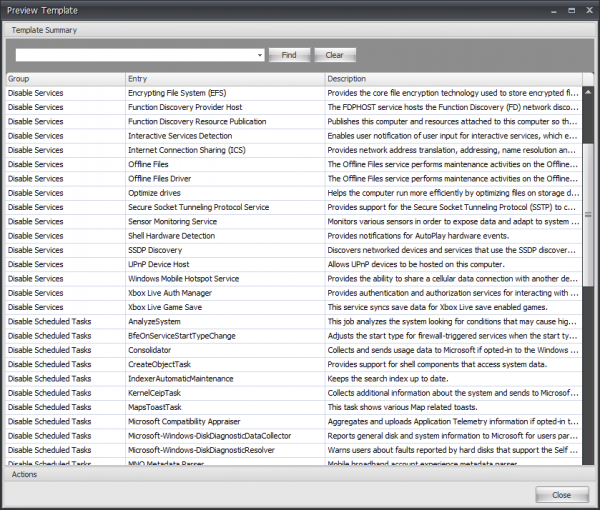The height and width of the screenshot is (510, 600).
Task: Select the Encrypting File System (EFS) row
Action: click(x=176, y=93)
